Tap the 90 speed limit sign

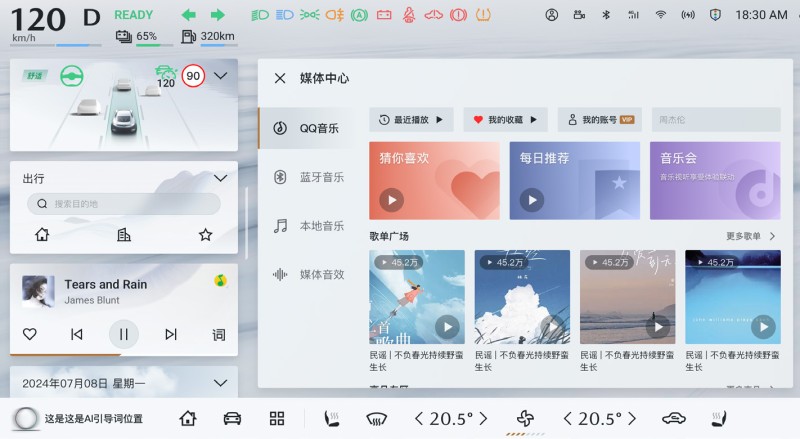pyautogui.click(x=193, y=76)
